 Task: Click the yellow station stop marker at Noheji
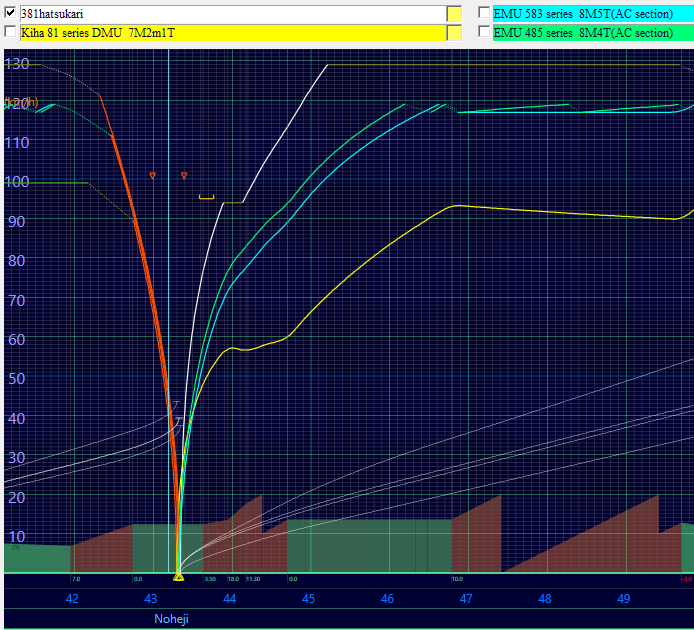tap(178, 577)
